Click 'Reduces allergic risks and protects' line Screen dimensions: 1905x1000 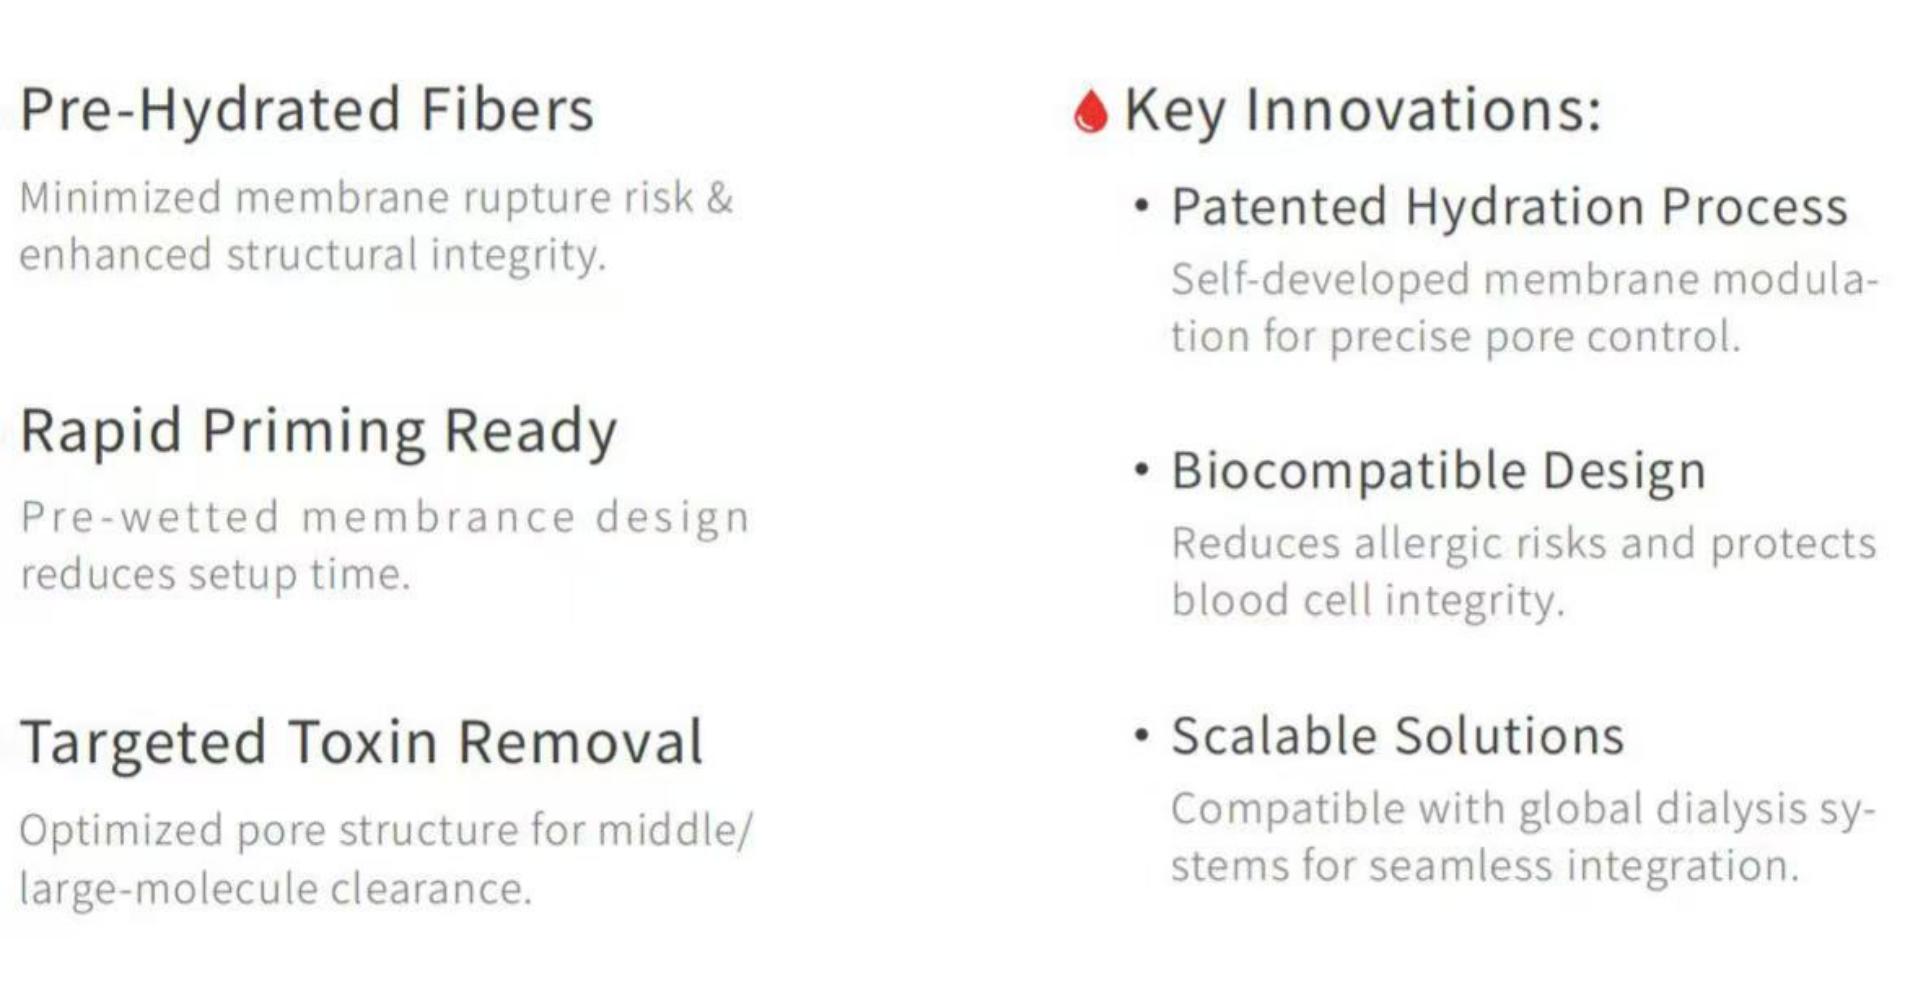[1523, 544]
